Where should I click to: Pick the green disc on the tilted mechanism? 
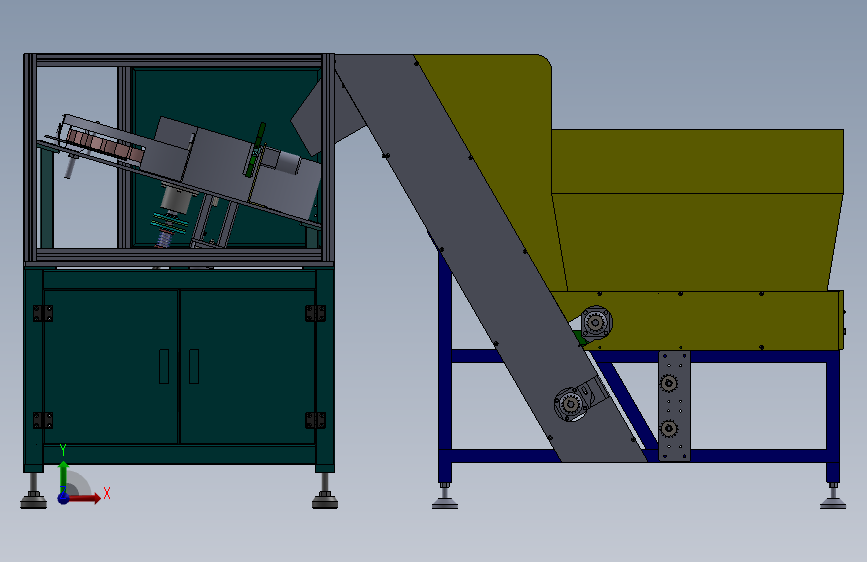[255, 149]
